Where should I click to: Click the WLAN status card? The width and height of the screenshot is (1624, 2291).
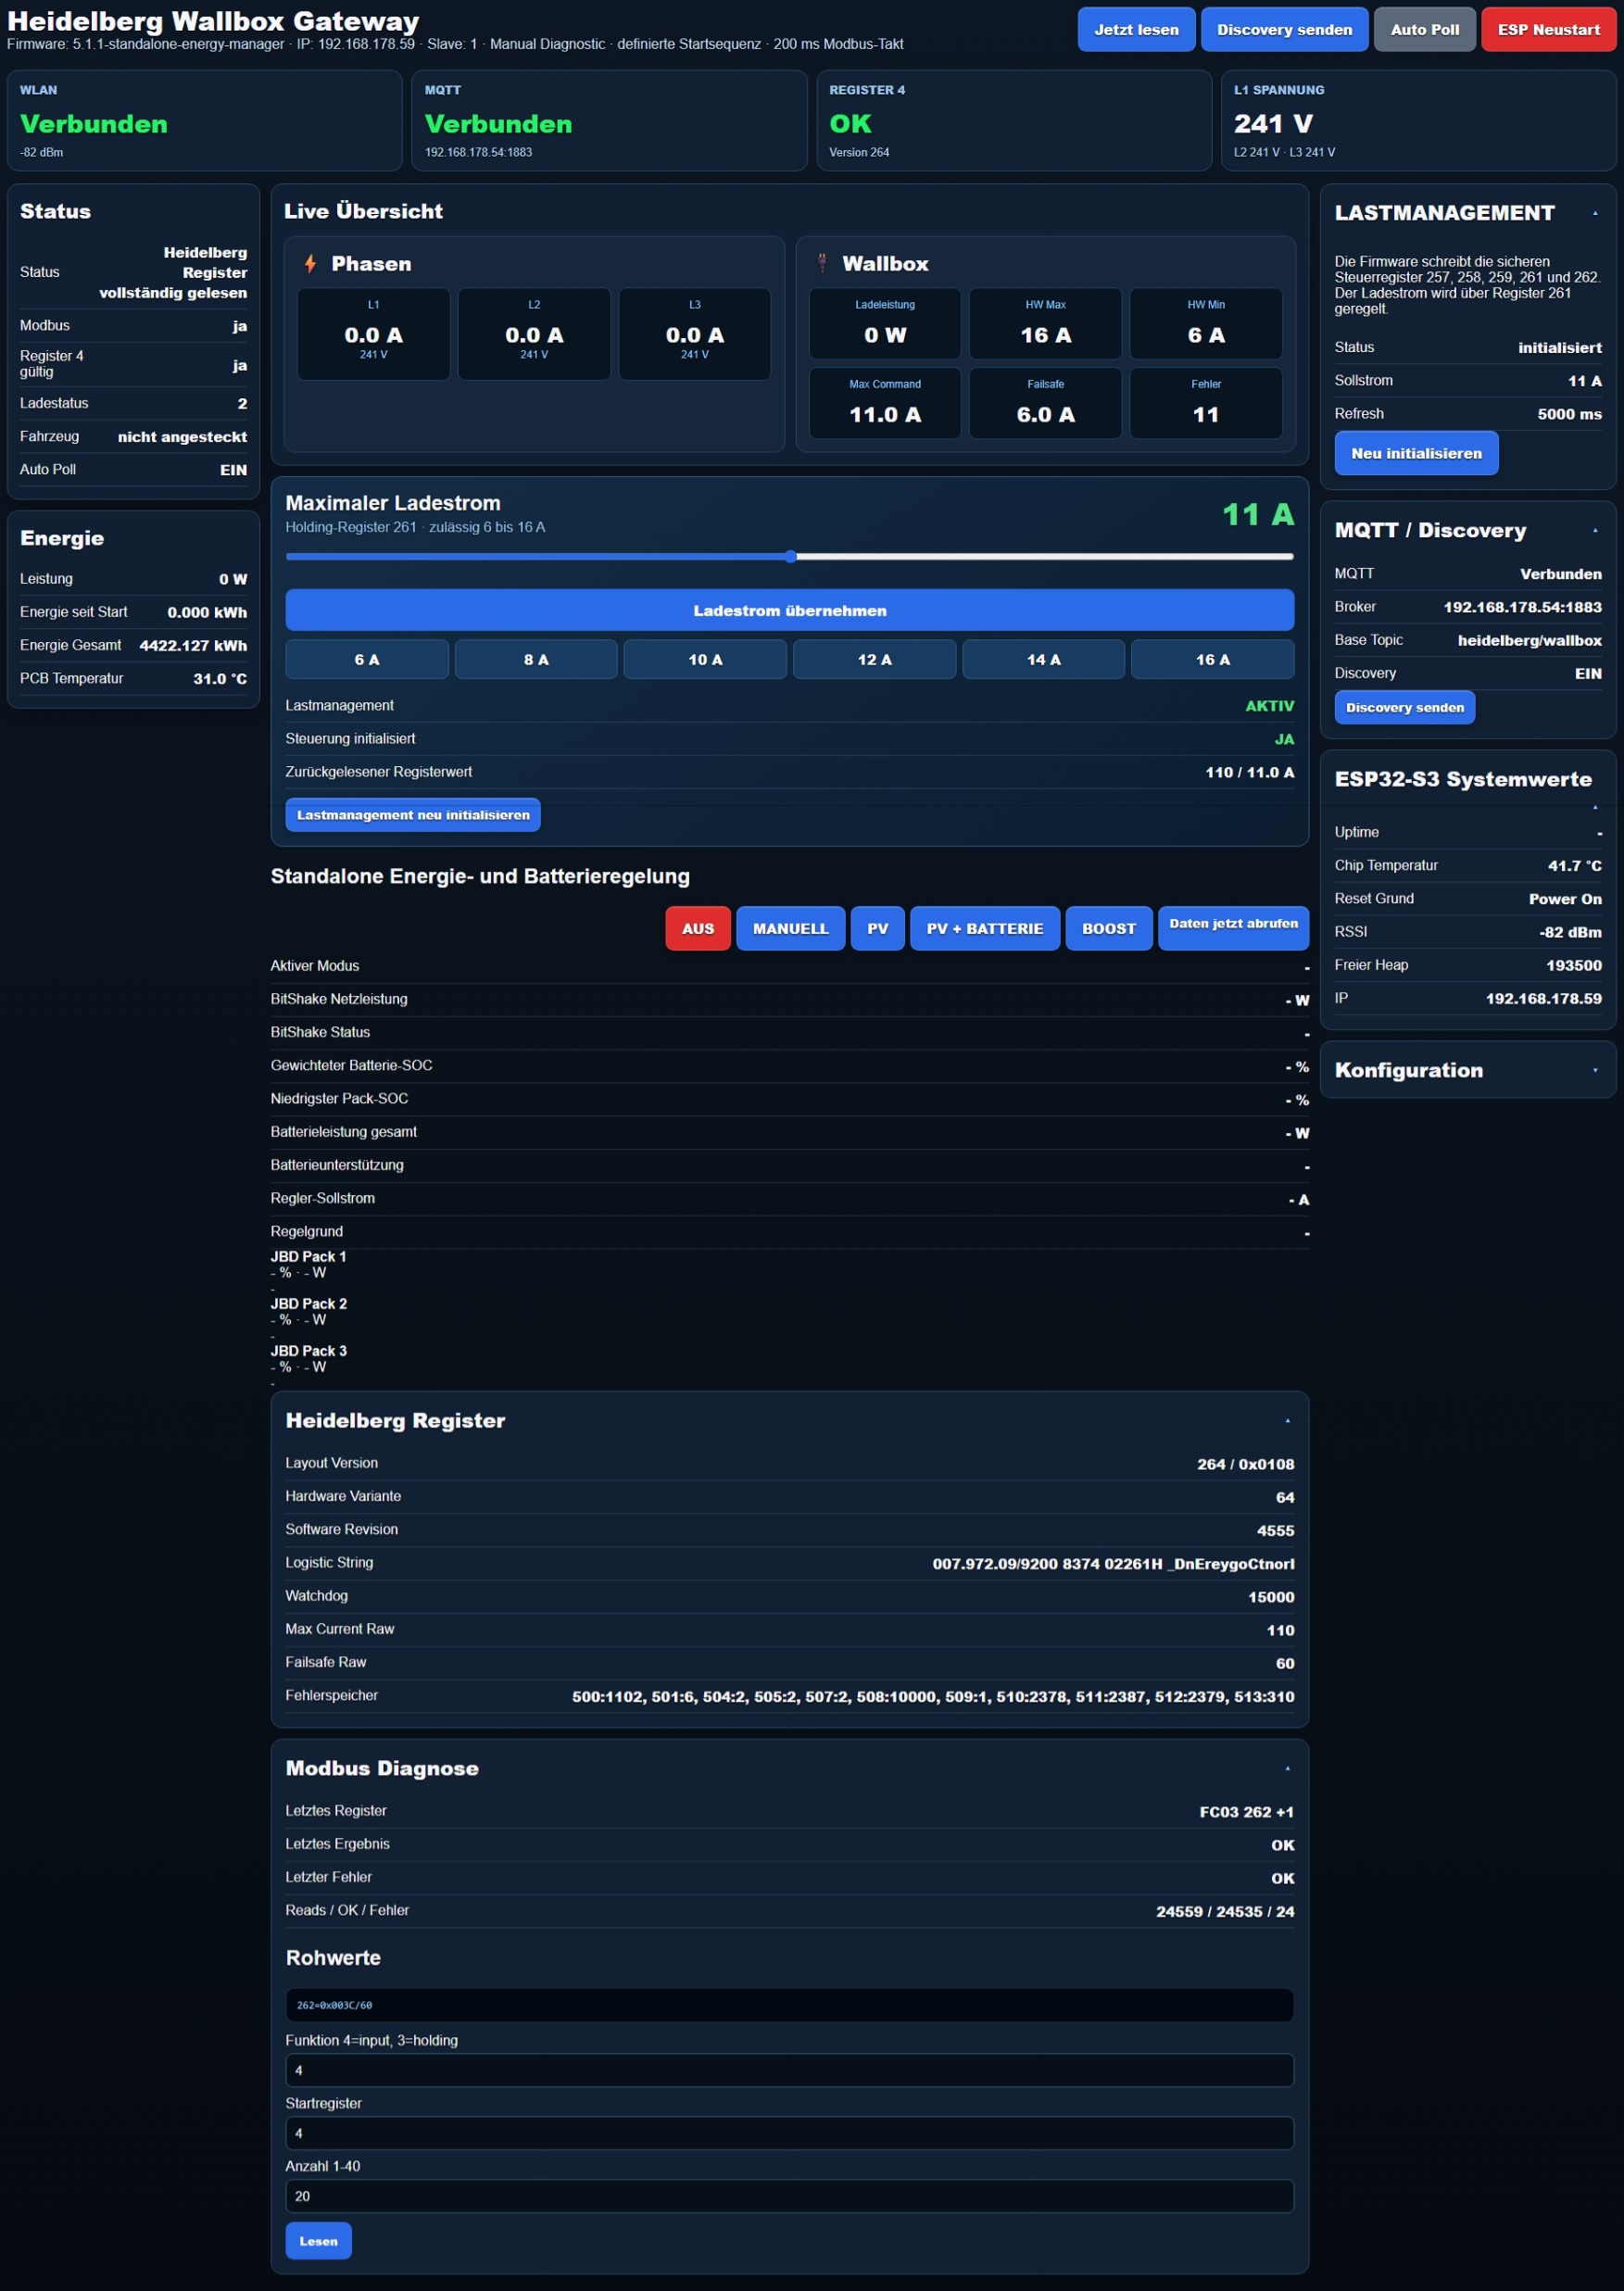click(x=205, y=120)
